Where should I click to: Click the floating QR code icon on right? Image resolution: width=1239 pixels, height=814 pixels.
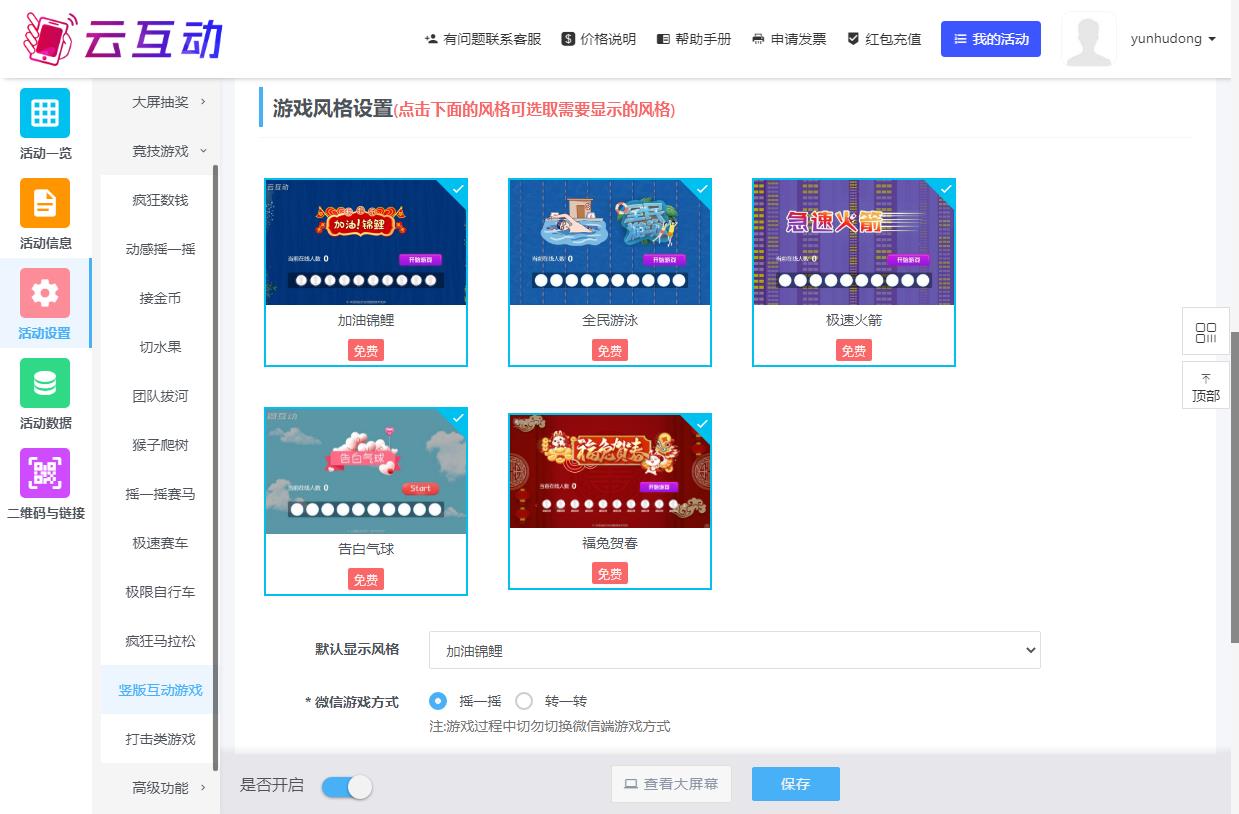[1206, 332]
